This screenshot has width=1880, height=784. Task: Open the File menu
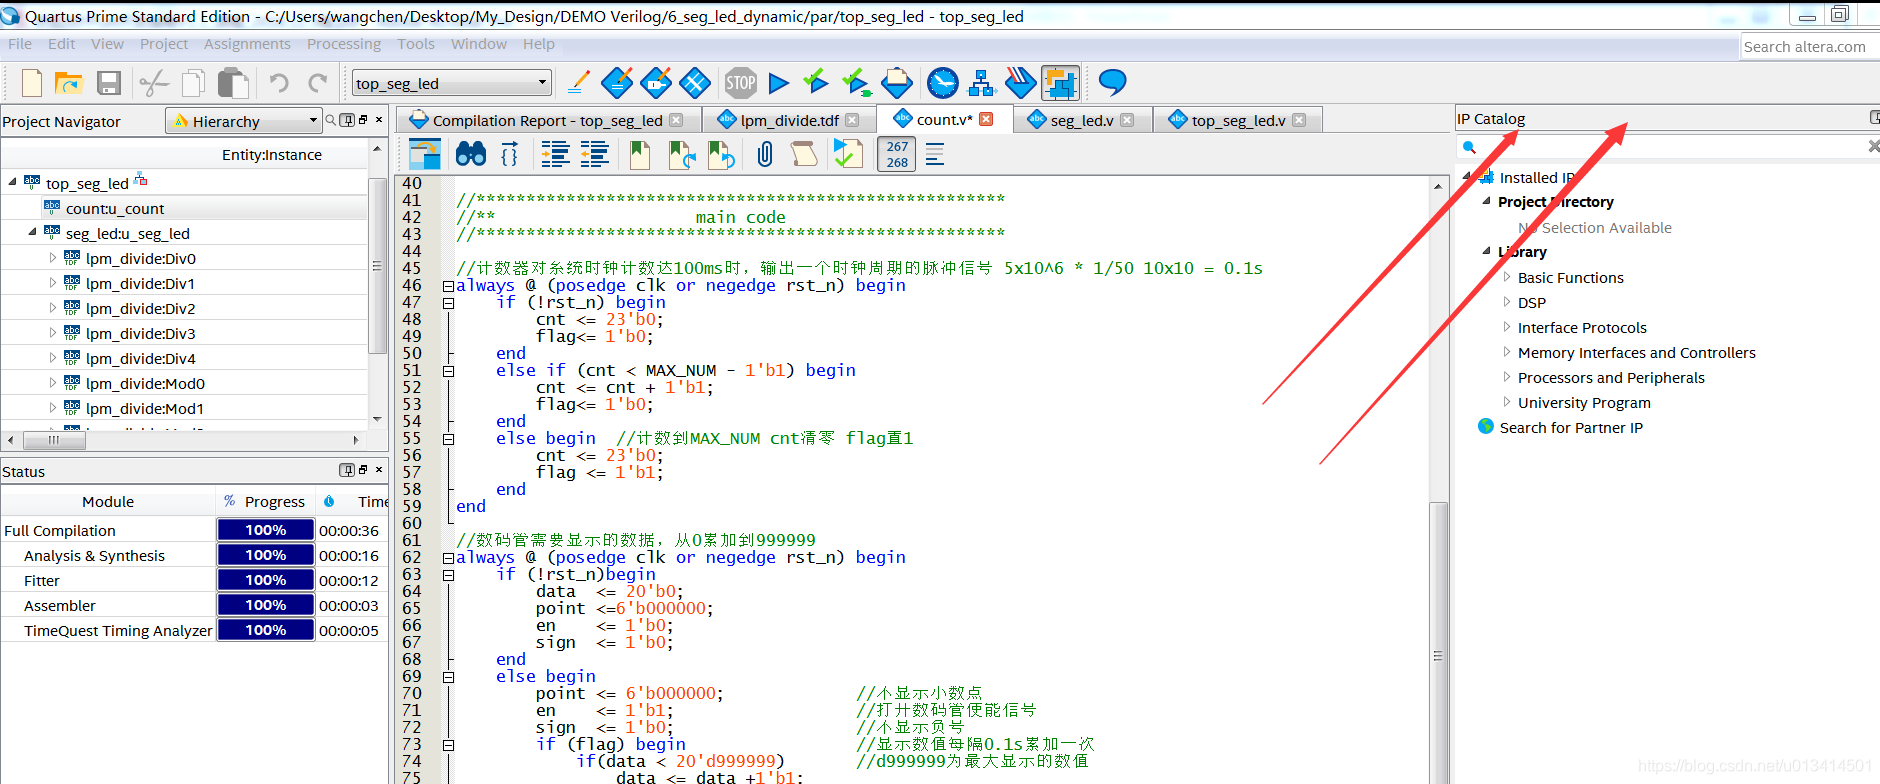pyautogui.click(x=20, y=44)
